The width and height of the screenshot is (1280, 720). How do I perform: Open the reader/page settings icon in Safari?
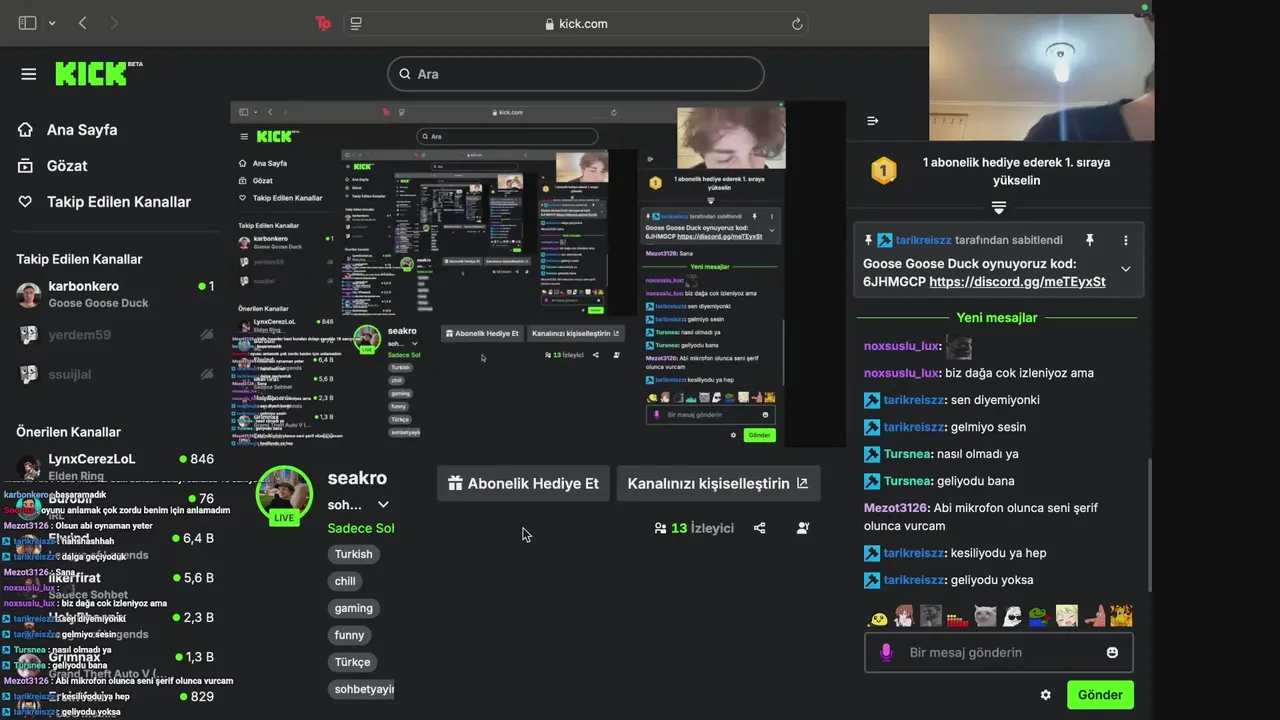coord(357,23)
